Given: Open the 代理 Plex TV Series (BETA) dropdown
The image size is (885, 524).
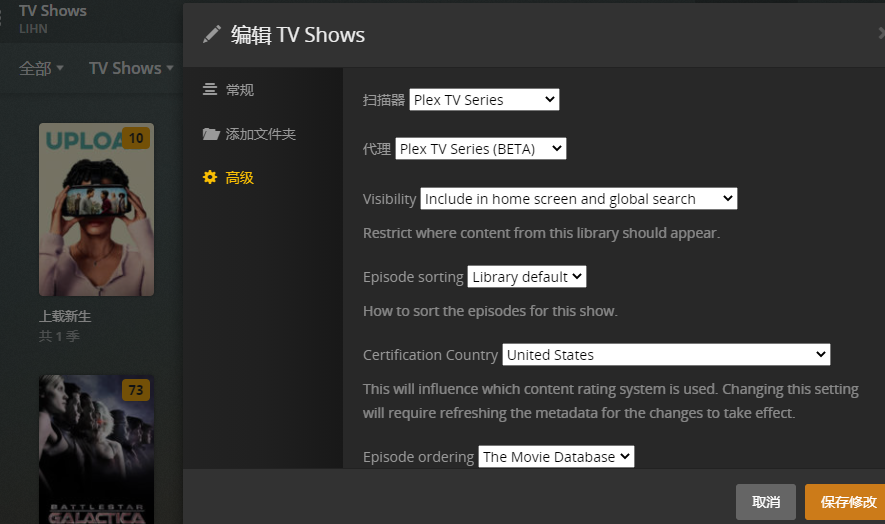Looking at the screenshot, I should [480, 149].
